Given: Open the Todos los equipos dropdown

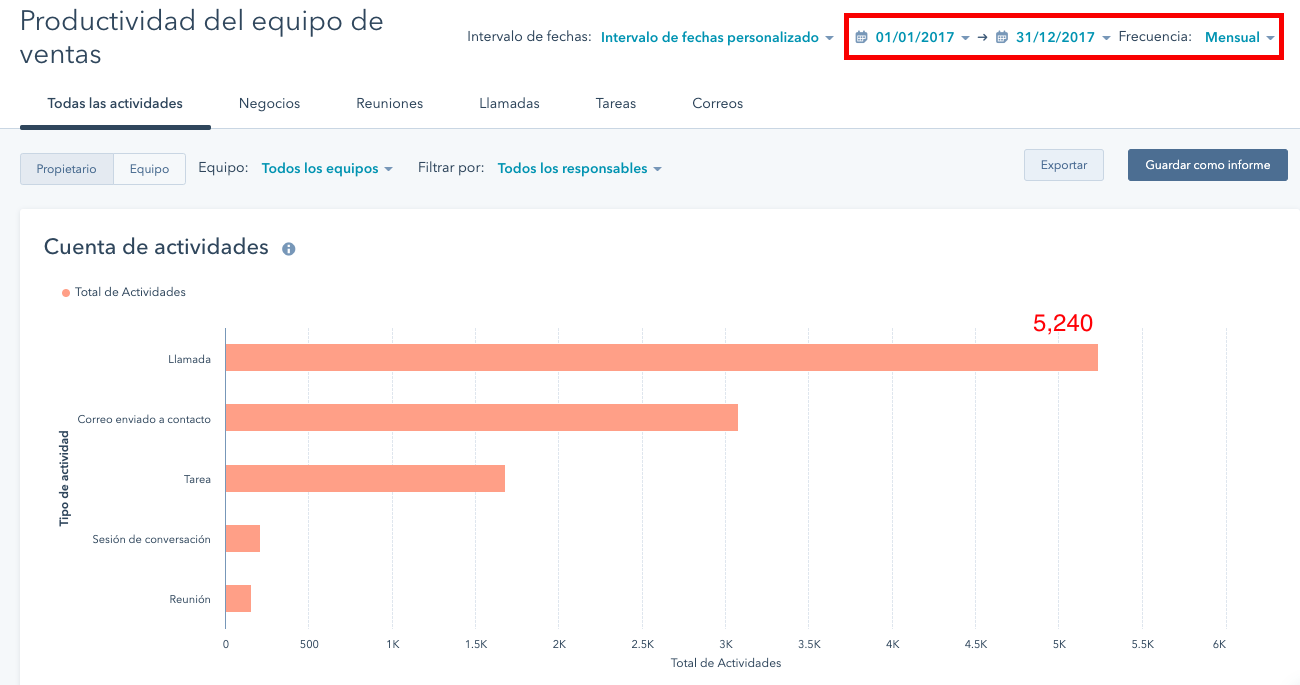Looking at the screenshot, I should [x=326, y=169].
